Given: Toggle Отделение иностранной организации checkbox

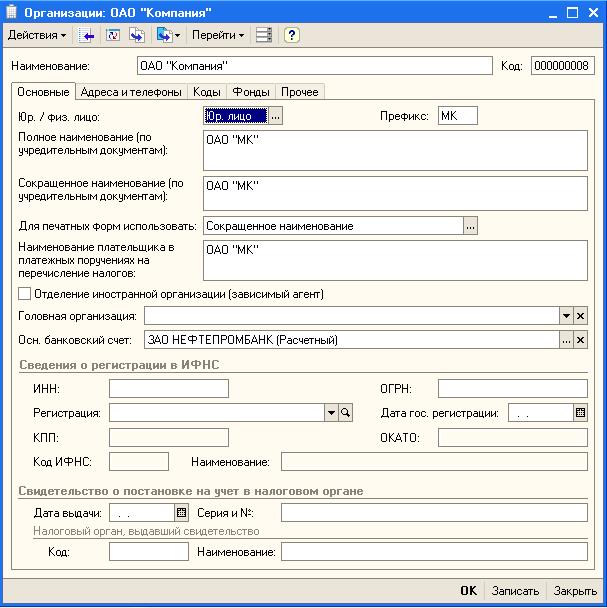Looking at the screenshot, I should [x=25, y=294].
